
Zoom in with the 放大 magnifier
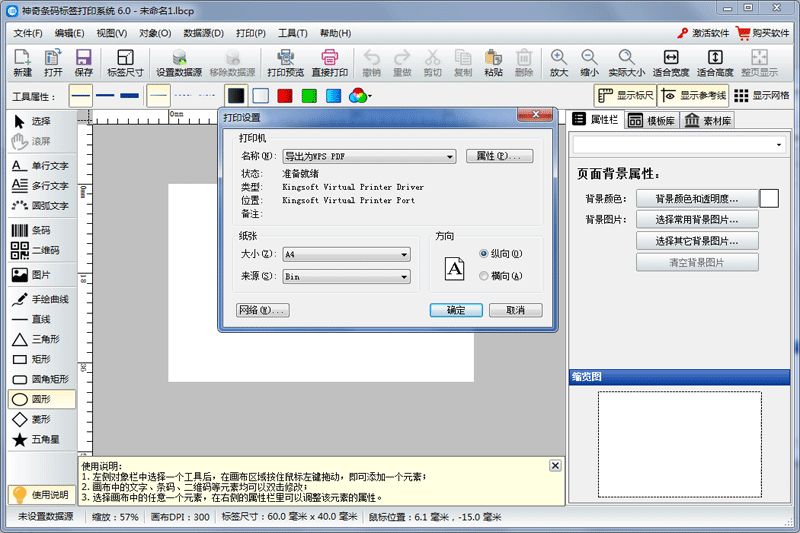pyautogui.click(x=559, y=63)
